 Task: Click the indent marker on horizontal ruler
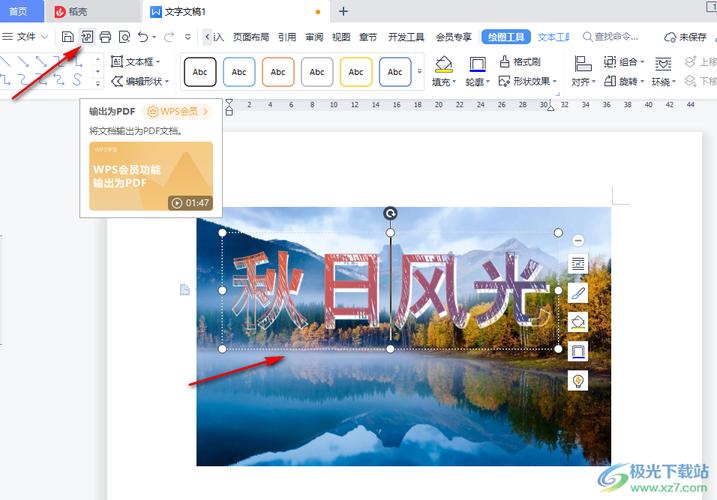click(229, 107)
